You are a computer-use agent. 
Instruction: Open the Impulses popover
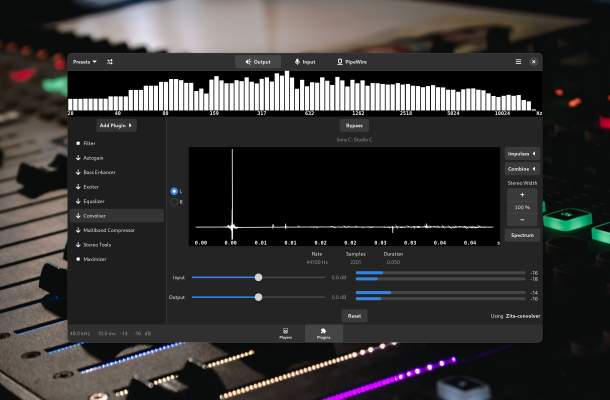point(521,154)
